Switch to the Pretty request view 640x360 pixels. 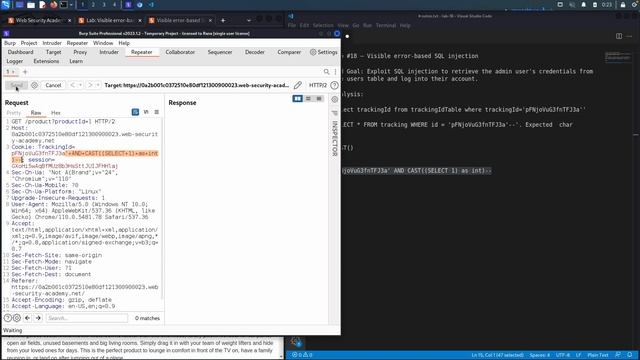click(x=13, y=113)
